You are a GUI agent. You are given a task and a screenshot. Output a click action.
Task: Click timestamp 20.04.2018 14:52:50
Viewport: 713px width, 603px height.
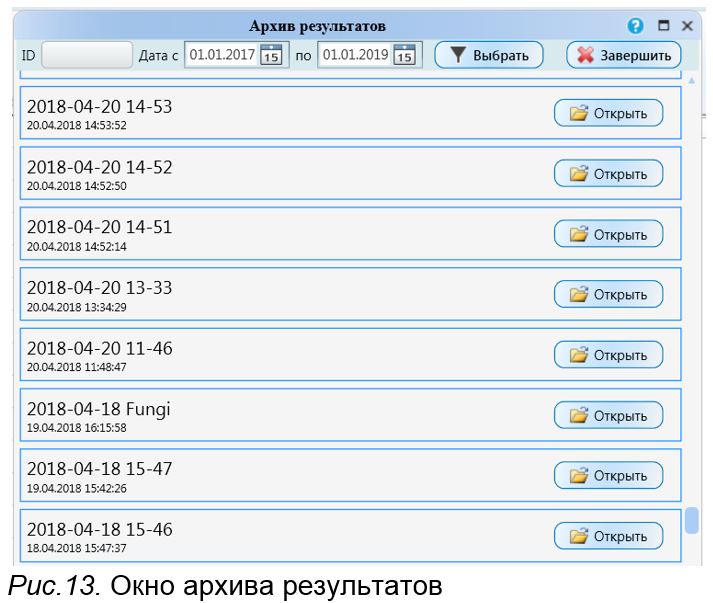click(x=77, y=186)
